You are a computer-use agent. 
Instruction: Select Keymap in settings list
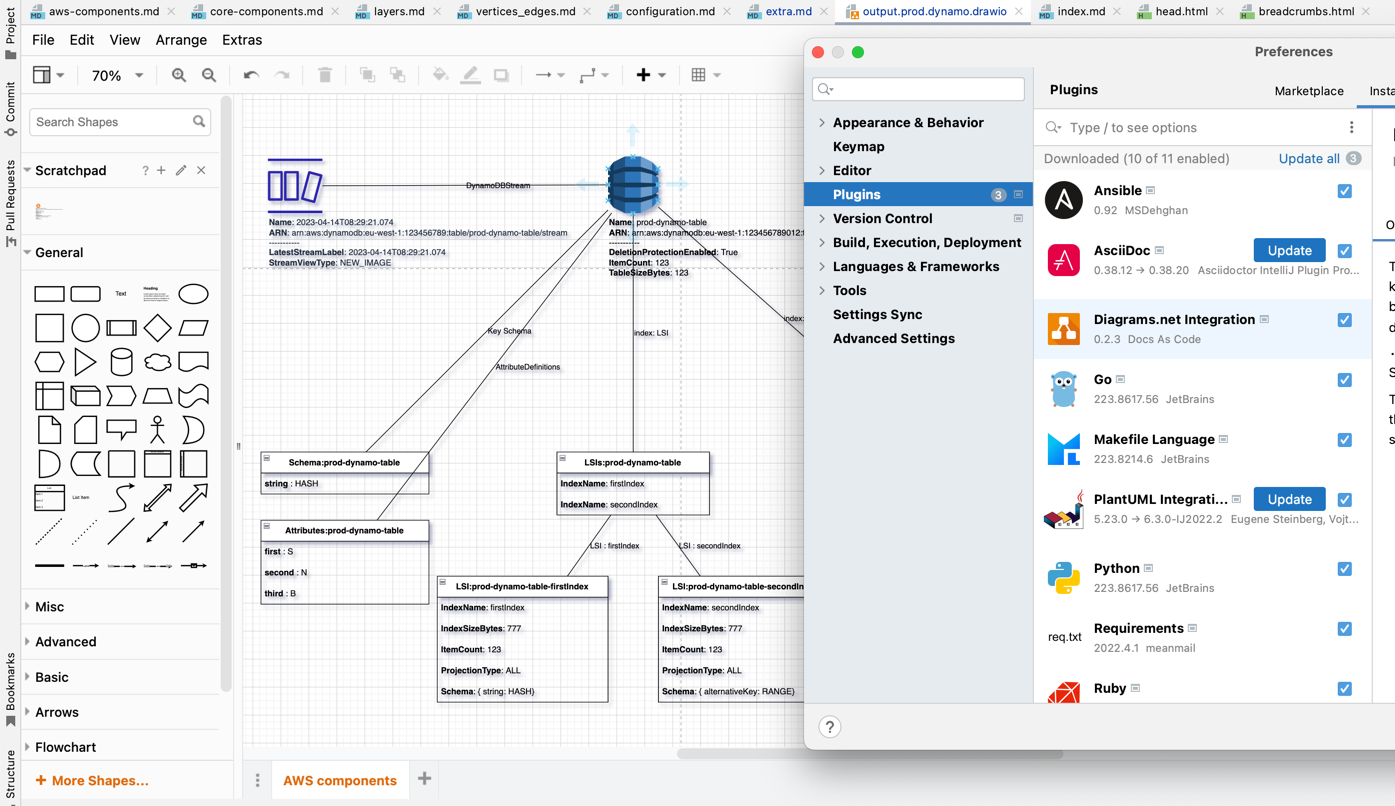pos(858,147)
